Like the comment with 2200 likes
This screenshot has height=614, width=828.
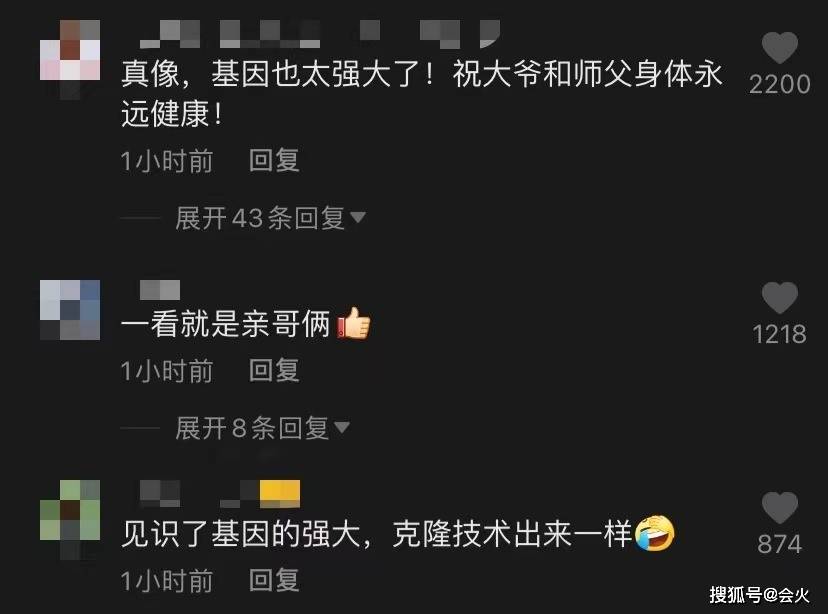pyautogui.click(x=779, y=48)
